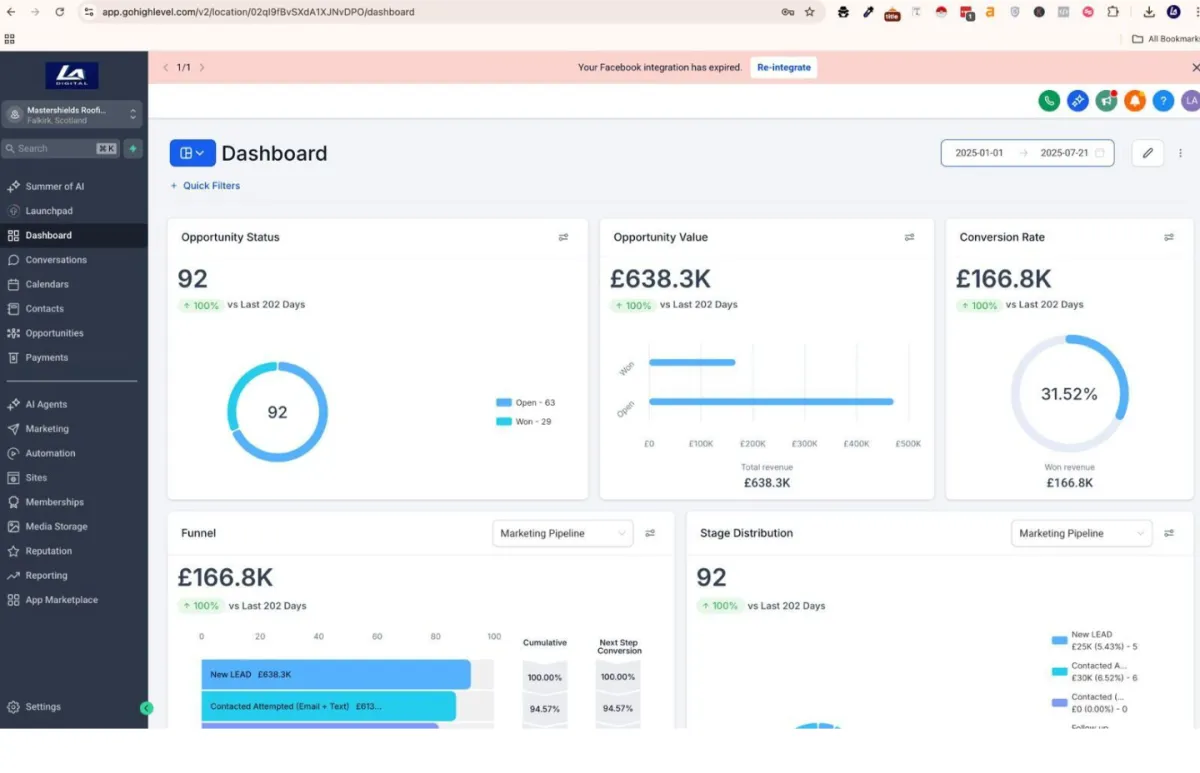Click the Contacted Attempted funnel bar
Screen dimensions: 1200x773
[x=329, y=706]
